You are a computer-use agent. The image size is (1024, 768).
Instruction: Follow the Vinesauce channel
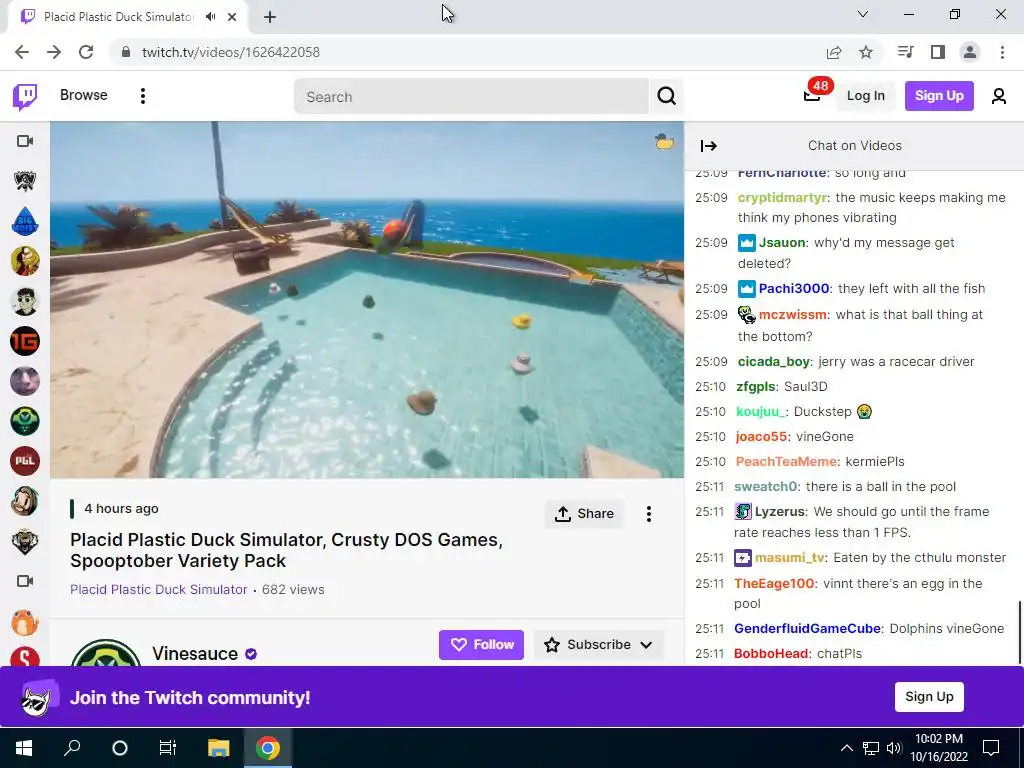481,645
